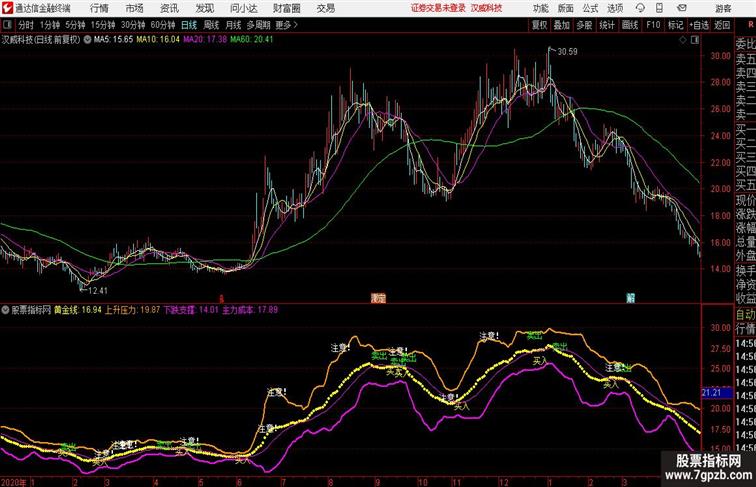Open the F10 company info
Viewport: 756px width, 487px height.
[x=653, y=25]
